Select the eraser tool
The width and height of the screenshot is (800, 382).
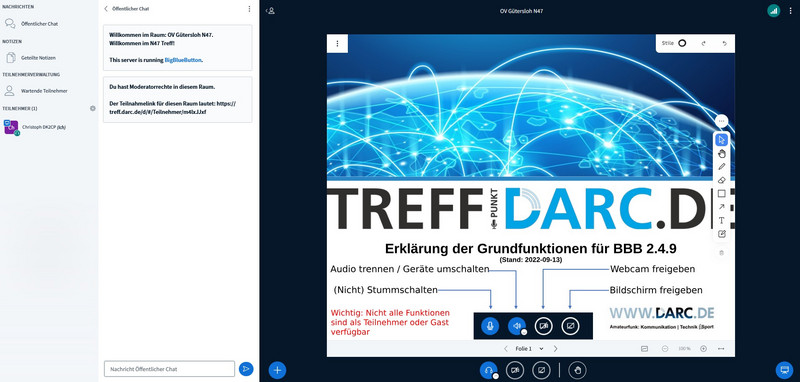(721, 180)
